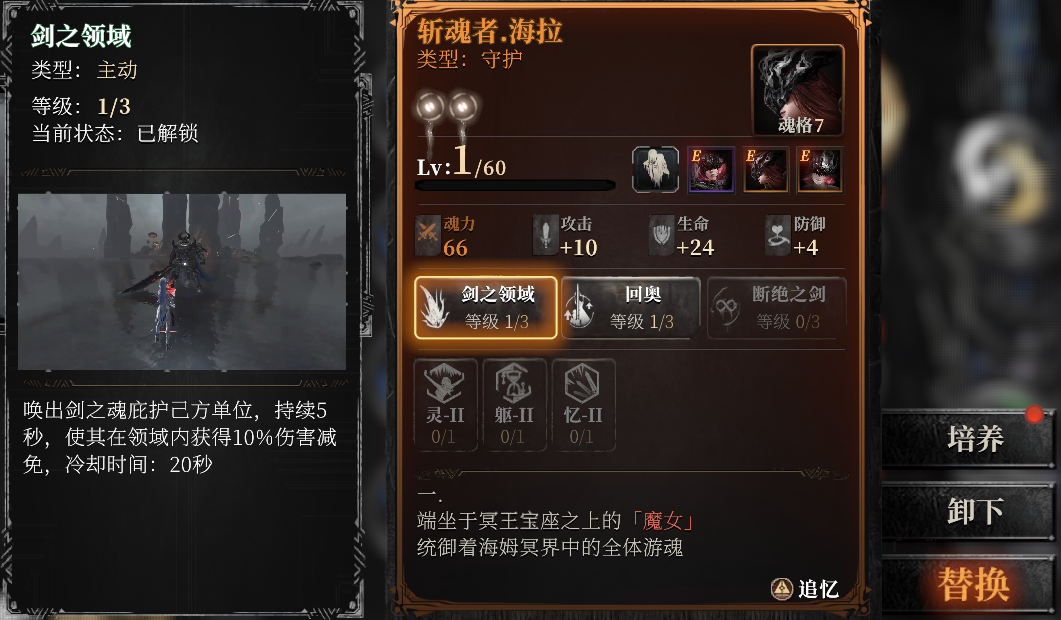The width and height of the screenshot is (1061, 620).
Task: Click the 卸下 button
Action: [x=969, y=512]
